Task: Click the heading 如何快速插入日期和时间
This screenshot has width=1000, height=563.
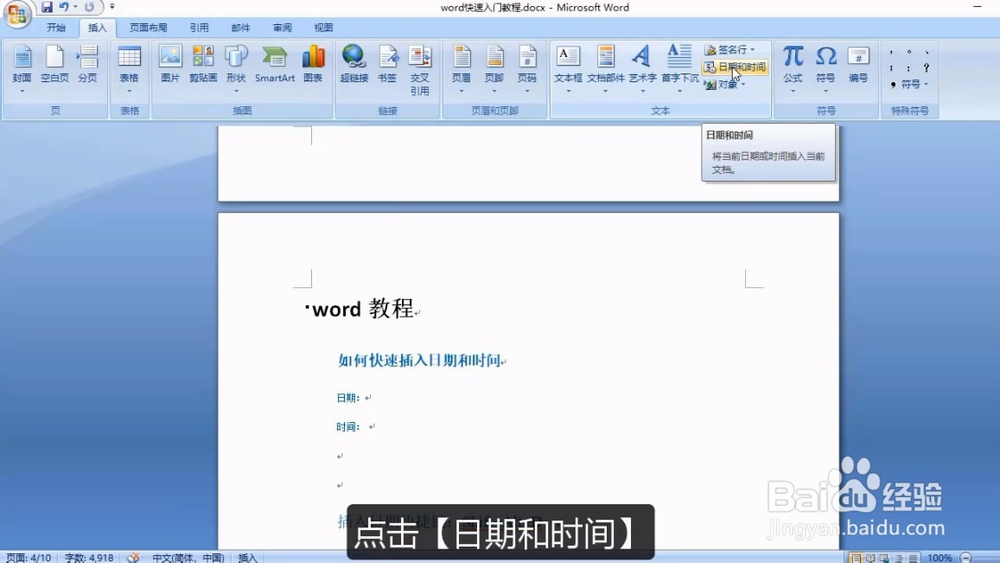Action: (x=419, y=360)
